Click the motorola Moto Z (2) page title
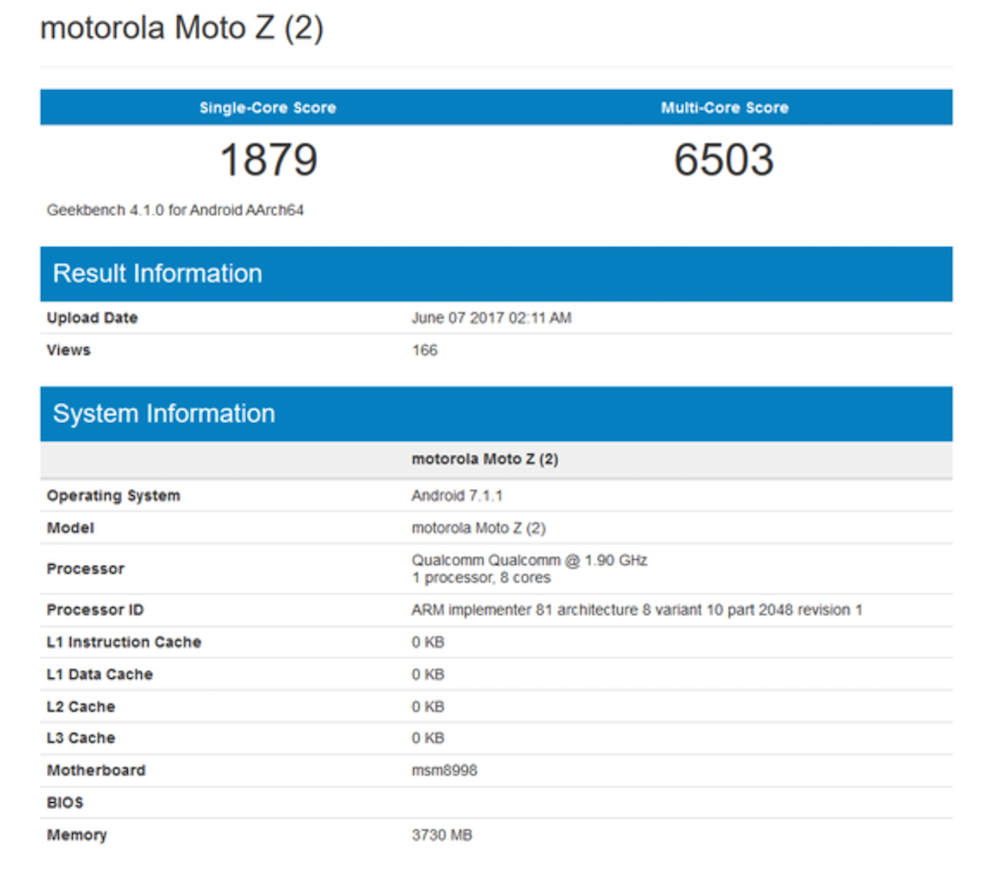 (x=181, y=29)
